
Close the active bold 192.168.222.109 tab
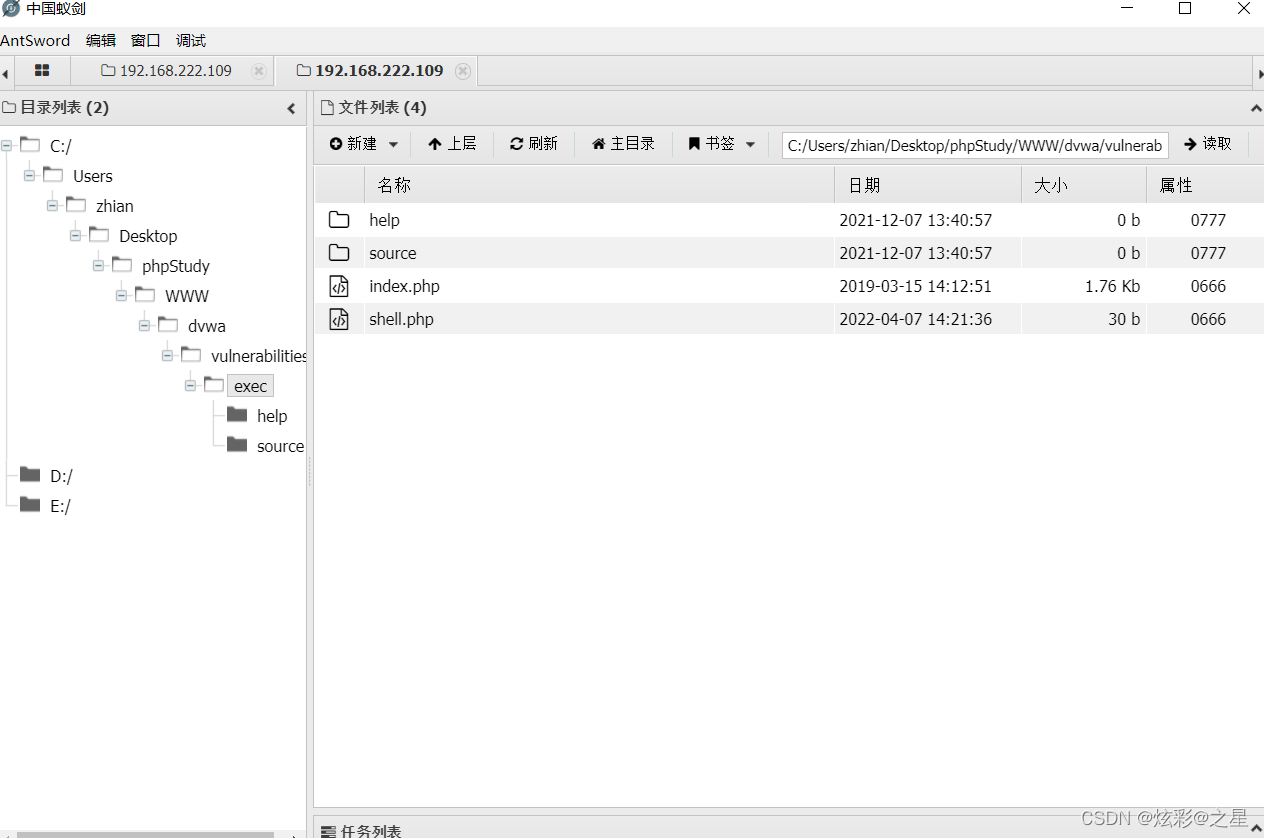coord(462,71)
